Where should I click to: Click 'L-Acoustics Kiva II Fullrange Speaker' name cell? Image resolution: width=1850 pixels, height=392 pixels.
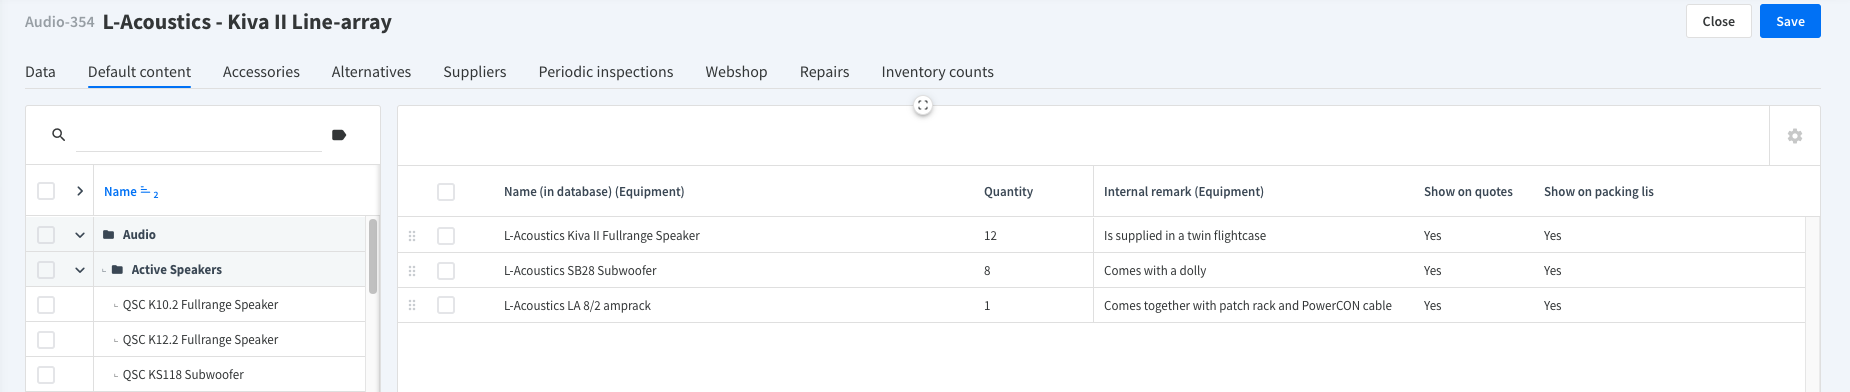[602, 236]
